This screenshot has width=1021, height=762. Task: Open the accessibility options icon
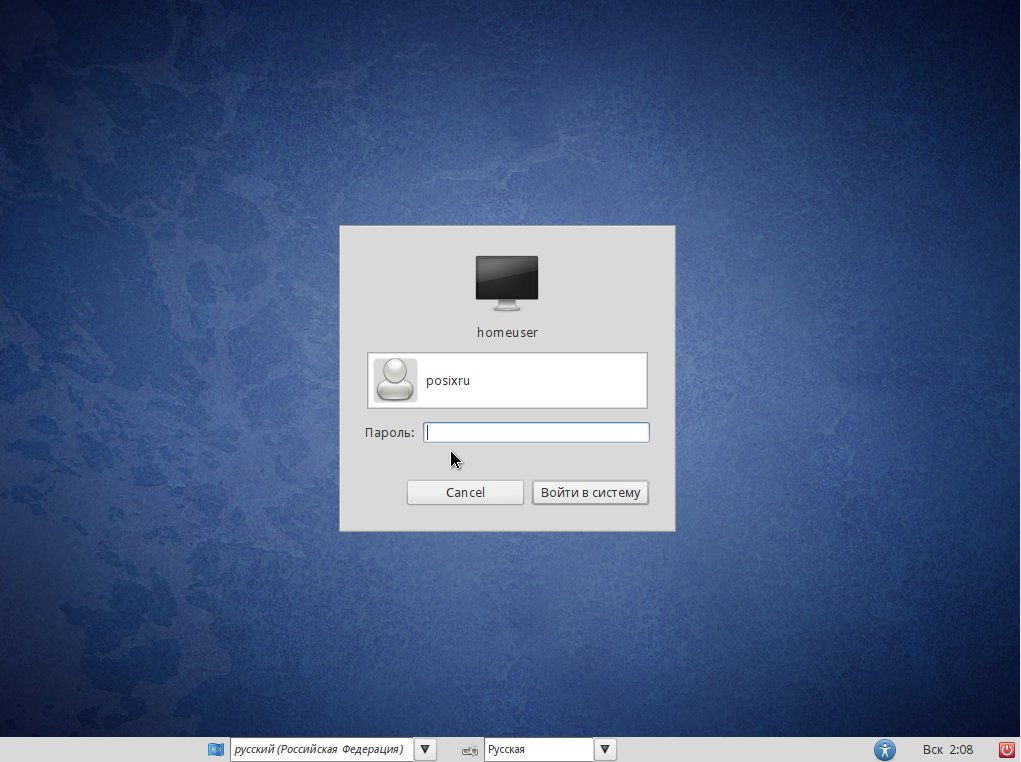[x=884, y=750]
